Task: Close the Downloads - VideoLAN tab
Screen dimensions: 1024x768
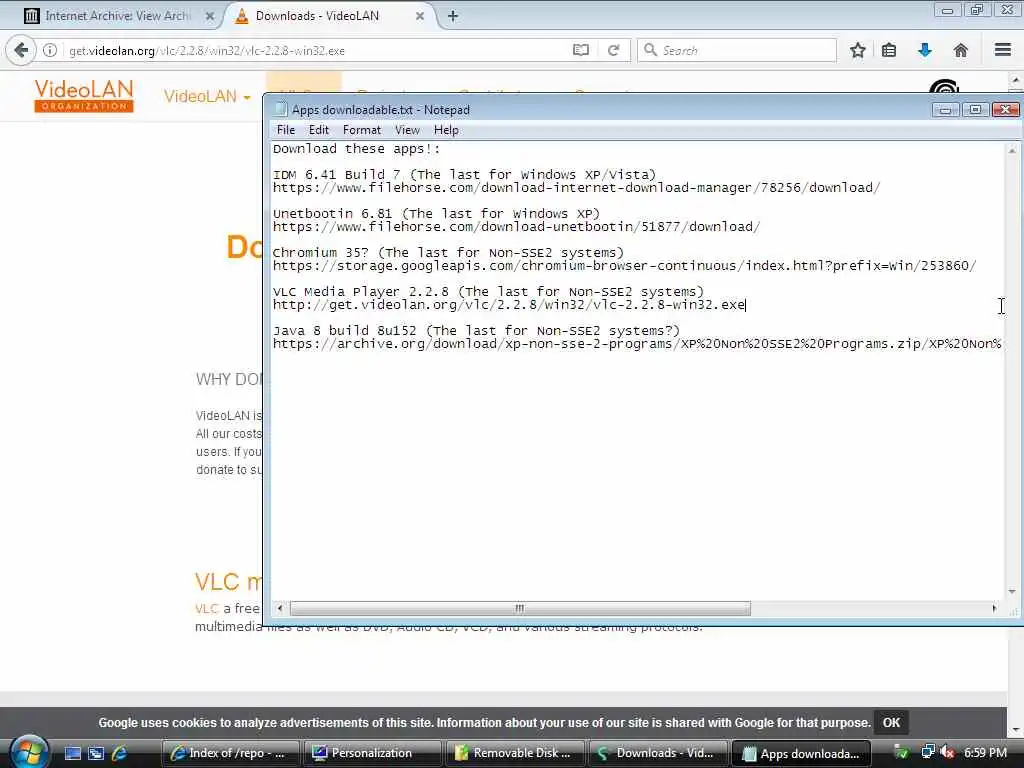Action: (420, 16)
